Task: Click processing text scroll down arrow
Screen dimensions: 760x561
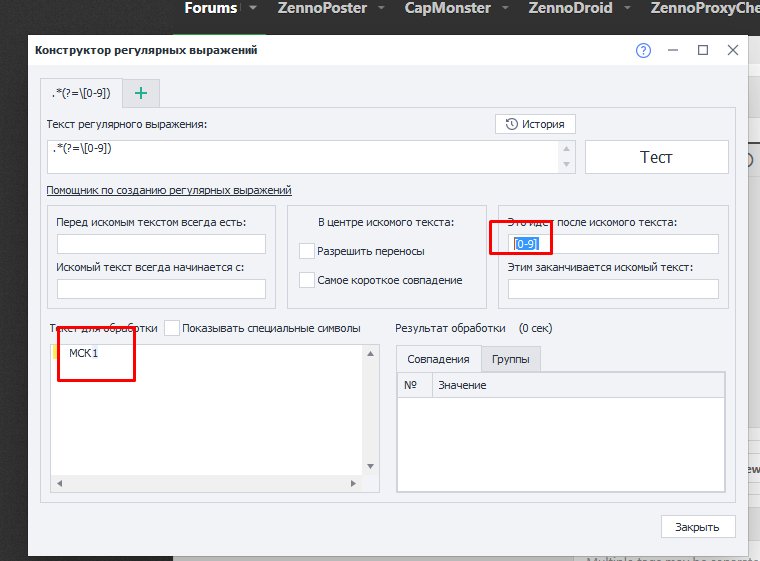Action: click(370, 466)
